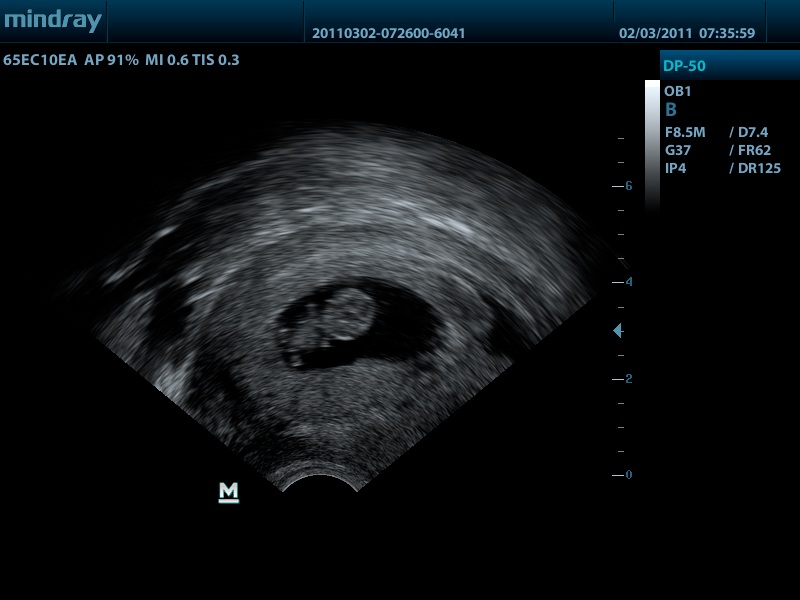Viewport: 800px width, 600px height.
Task: Click the focus position arrow on depth scale
Action: (617, 331)
